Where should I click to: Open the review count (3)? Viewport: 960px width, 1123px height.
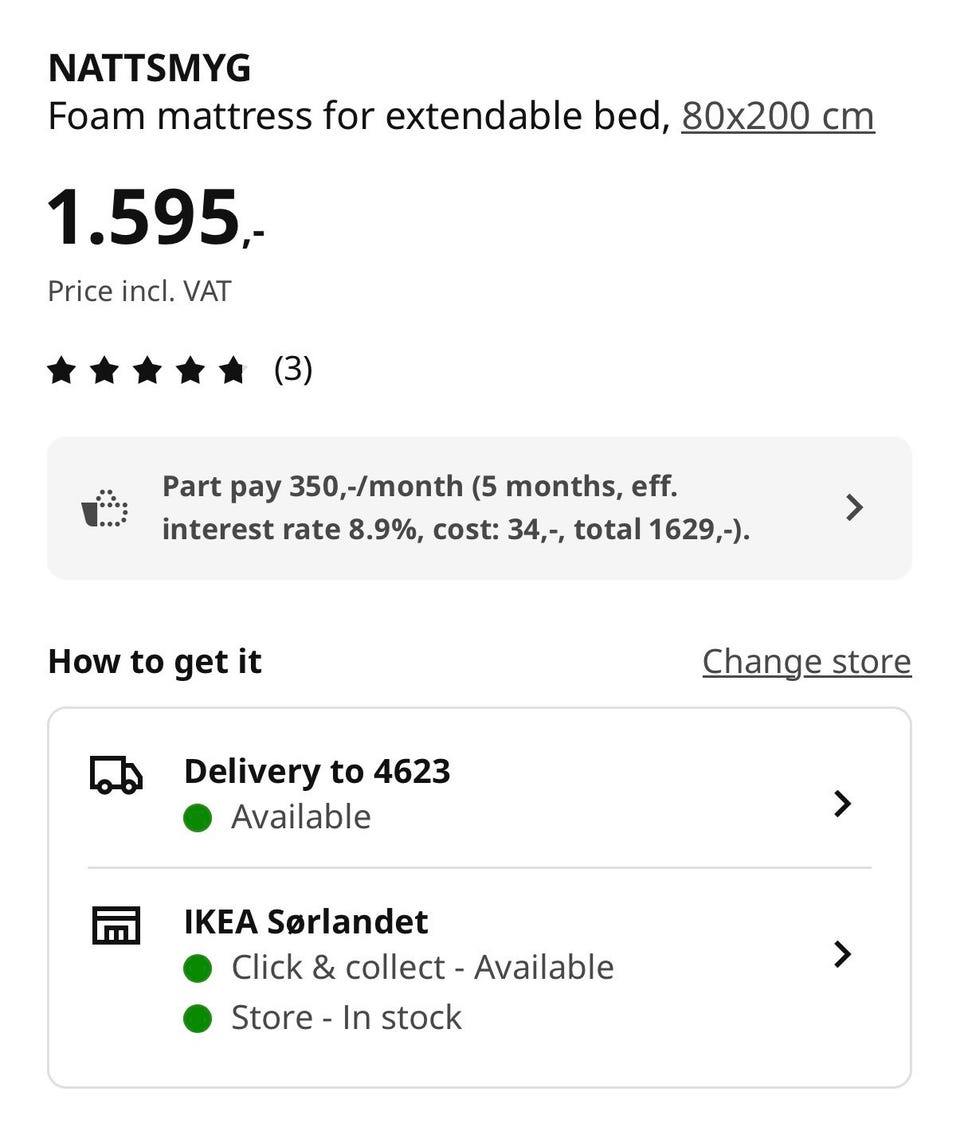(x=293, y=370)
